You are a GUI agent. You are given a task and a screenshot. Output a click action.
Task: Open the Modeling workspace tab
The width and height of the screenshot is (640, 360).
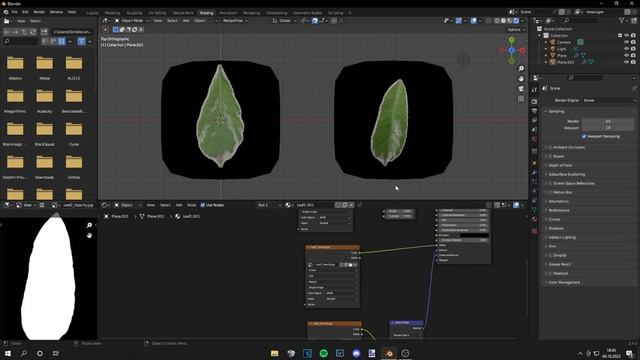click(112, 13)
